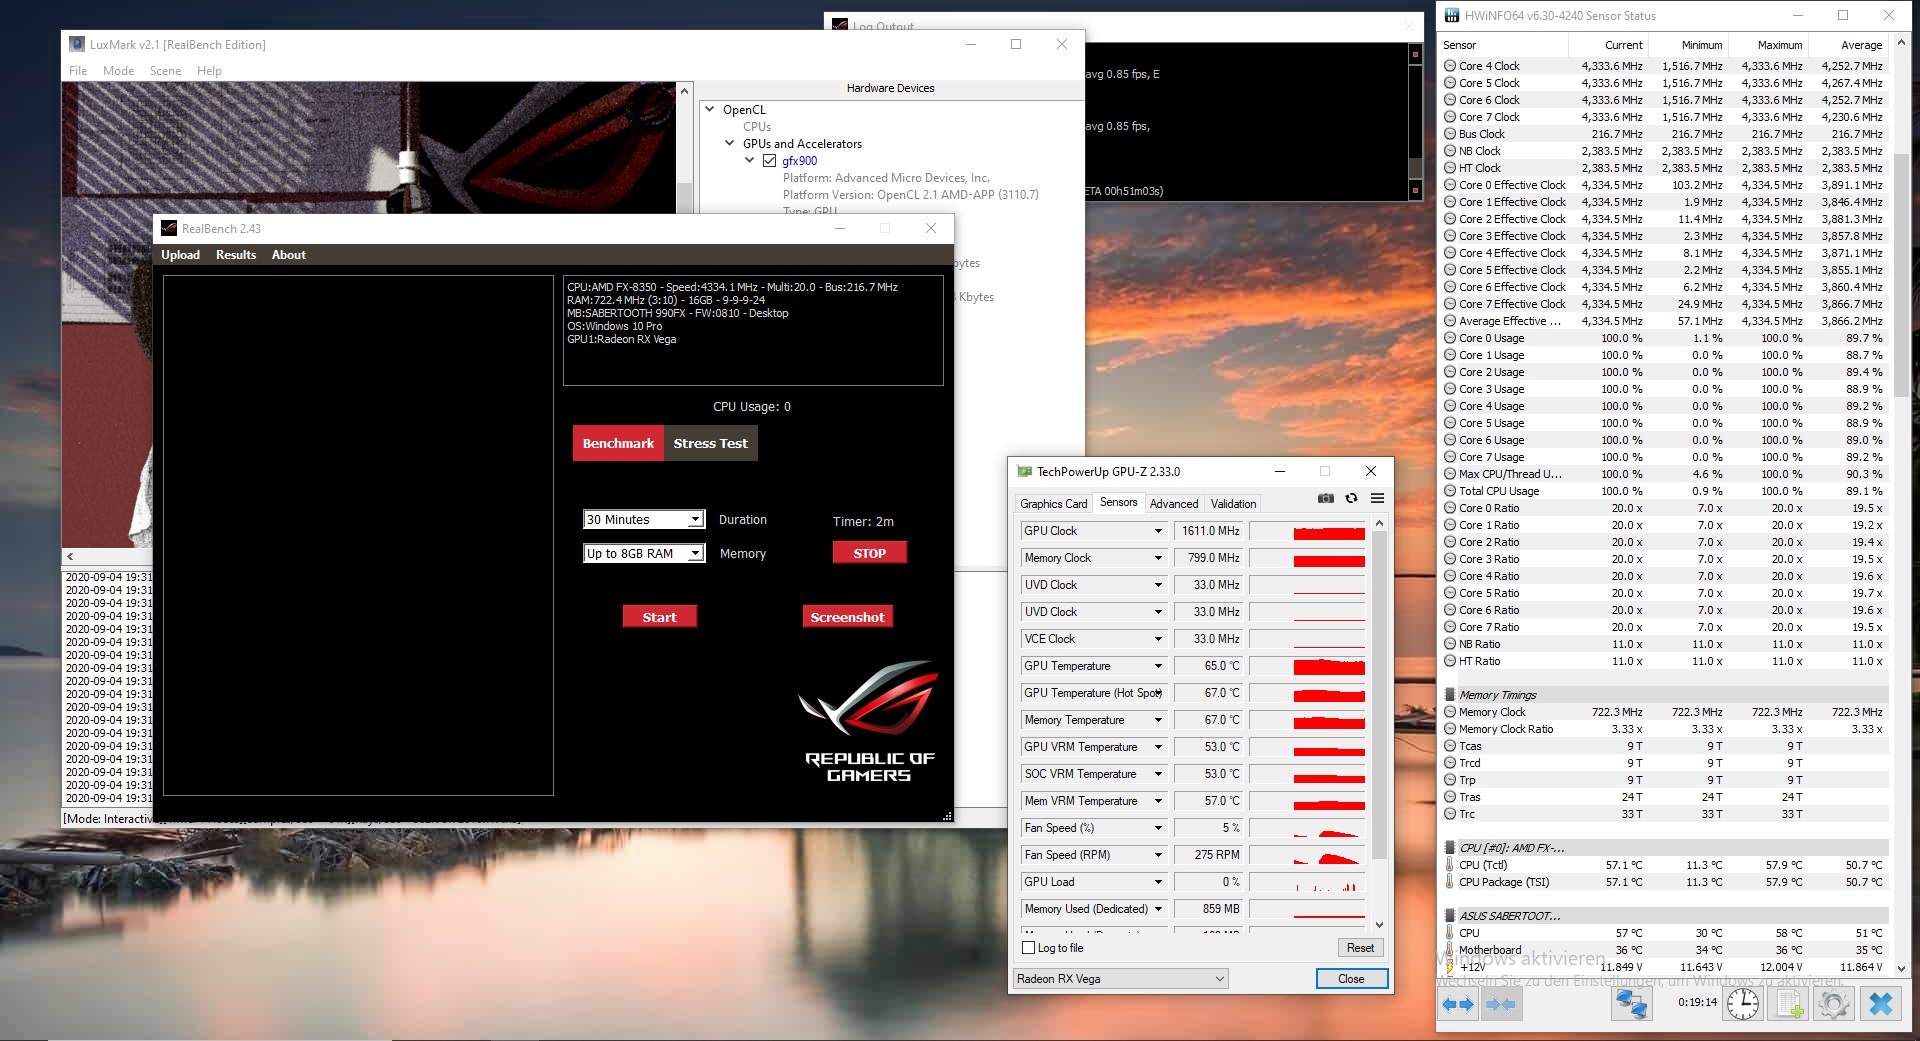Collapse the GPUs and Accelerators tree node
The width and height of the screenshot is (1920, 1041).
(x=730, y=143)
